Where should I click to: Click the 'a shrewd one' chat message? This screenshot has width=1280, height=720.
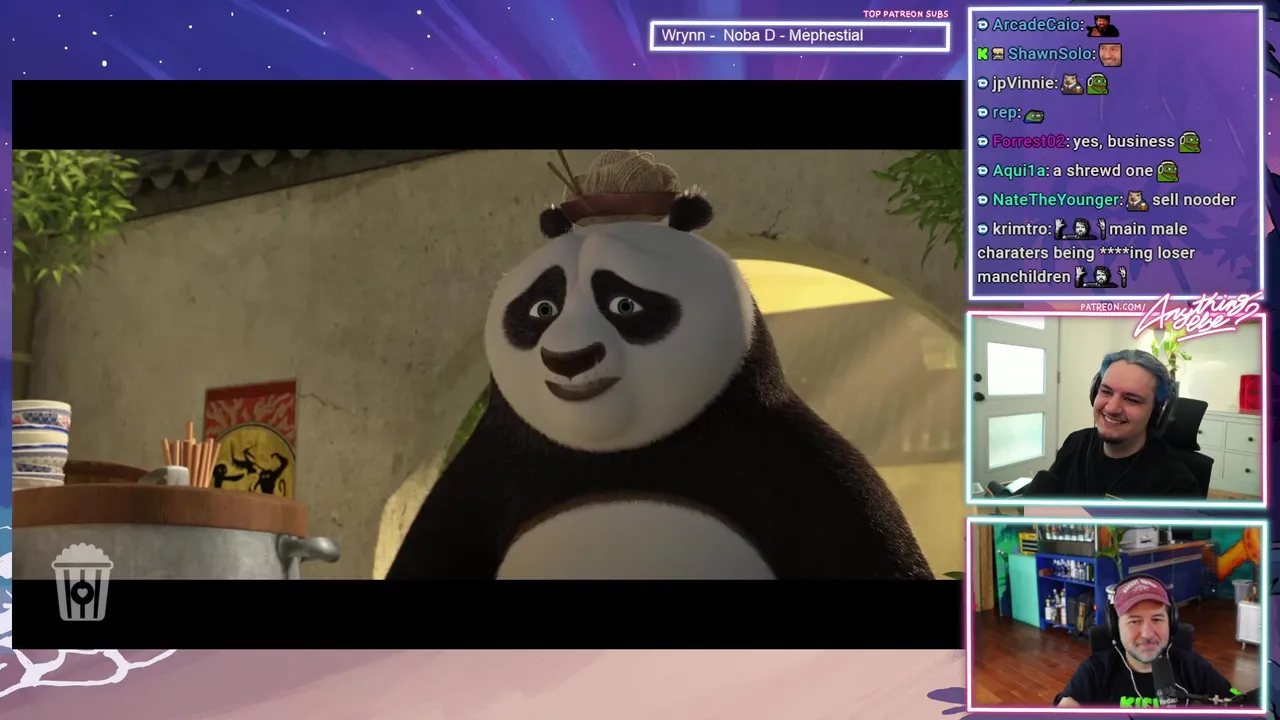1103,170
